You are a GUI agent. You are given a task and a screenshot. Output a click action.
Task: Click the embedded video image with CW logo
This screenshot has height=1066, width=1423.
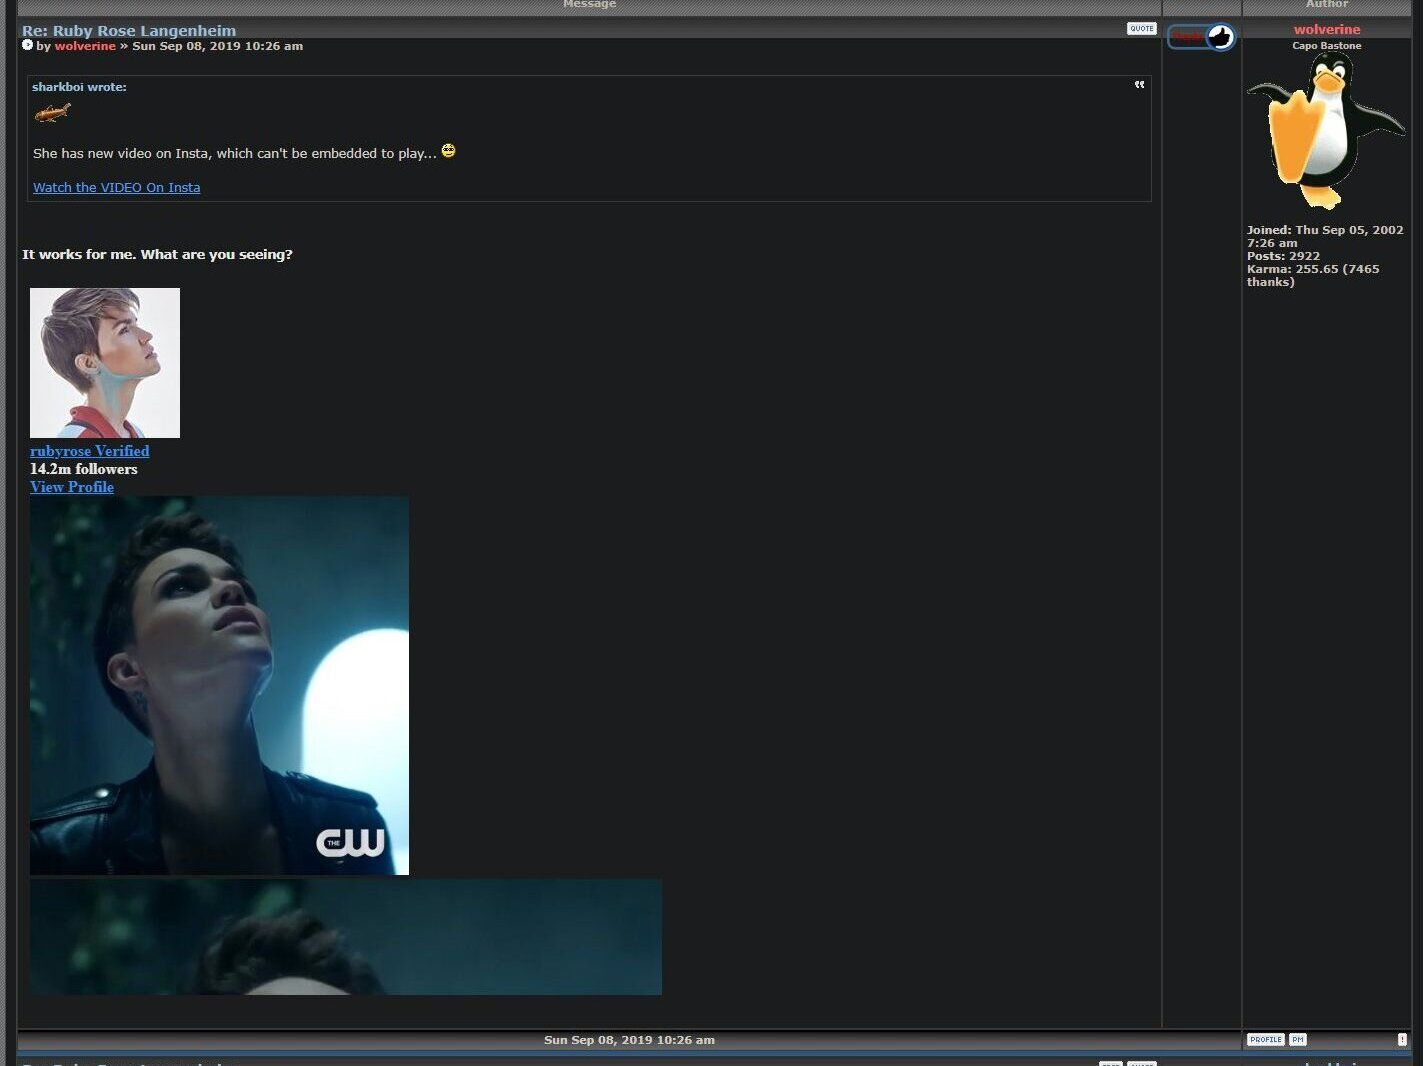219,685
